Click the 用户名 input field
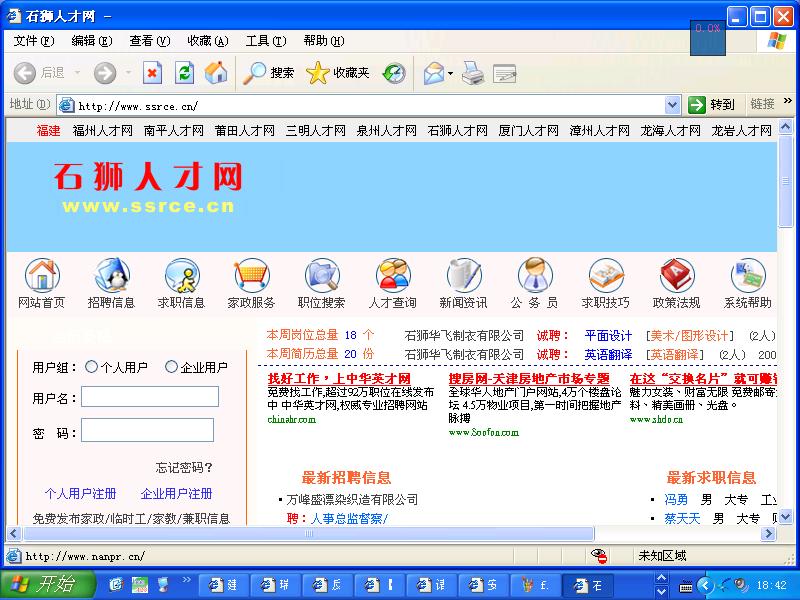800x600 pixels. click(150, 396)
